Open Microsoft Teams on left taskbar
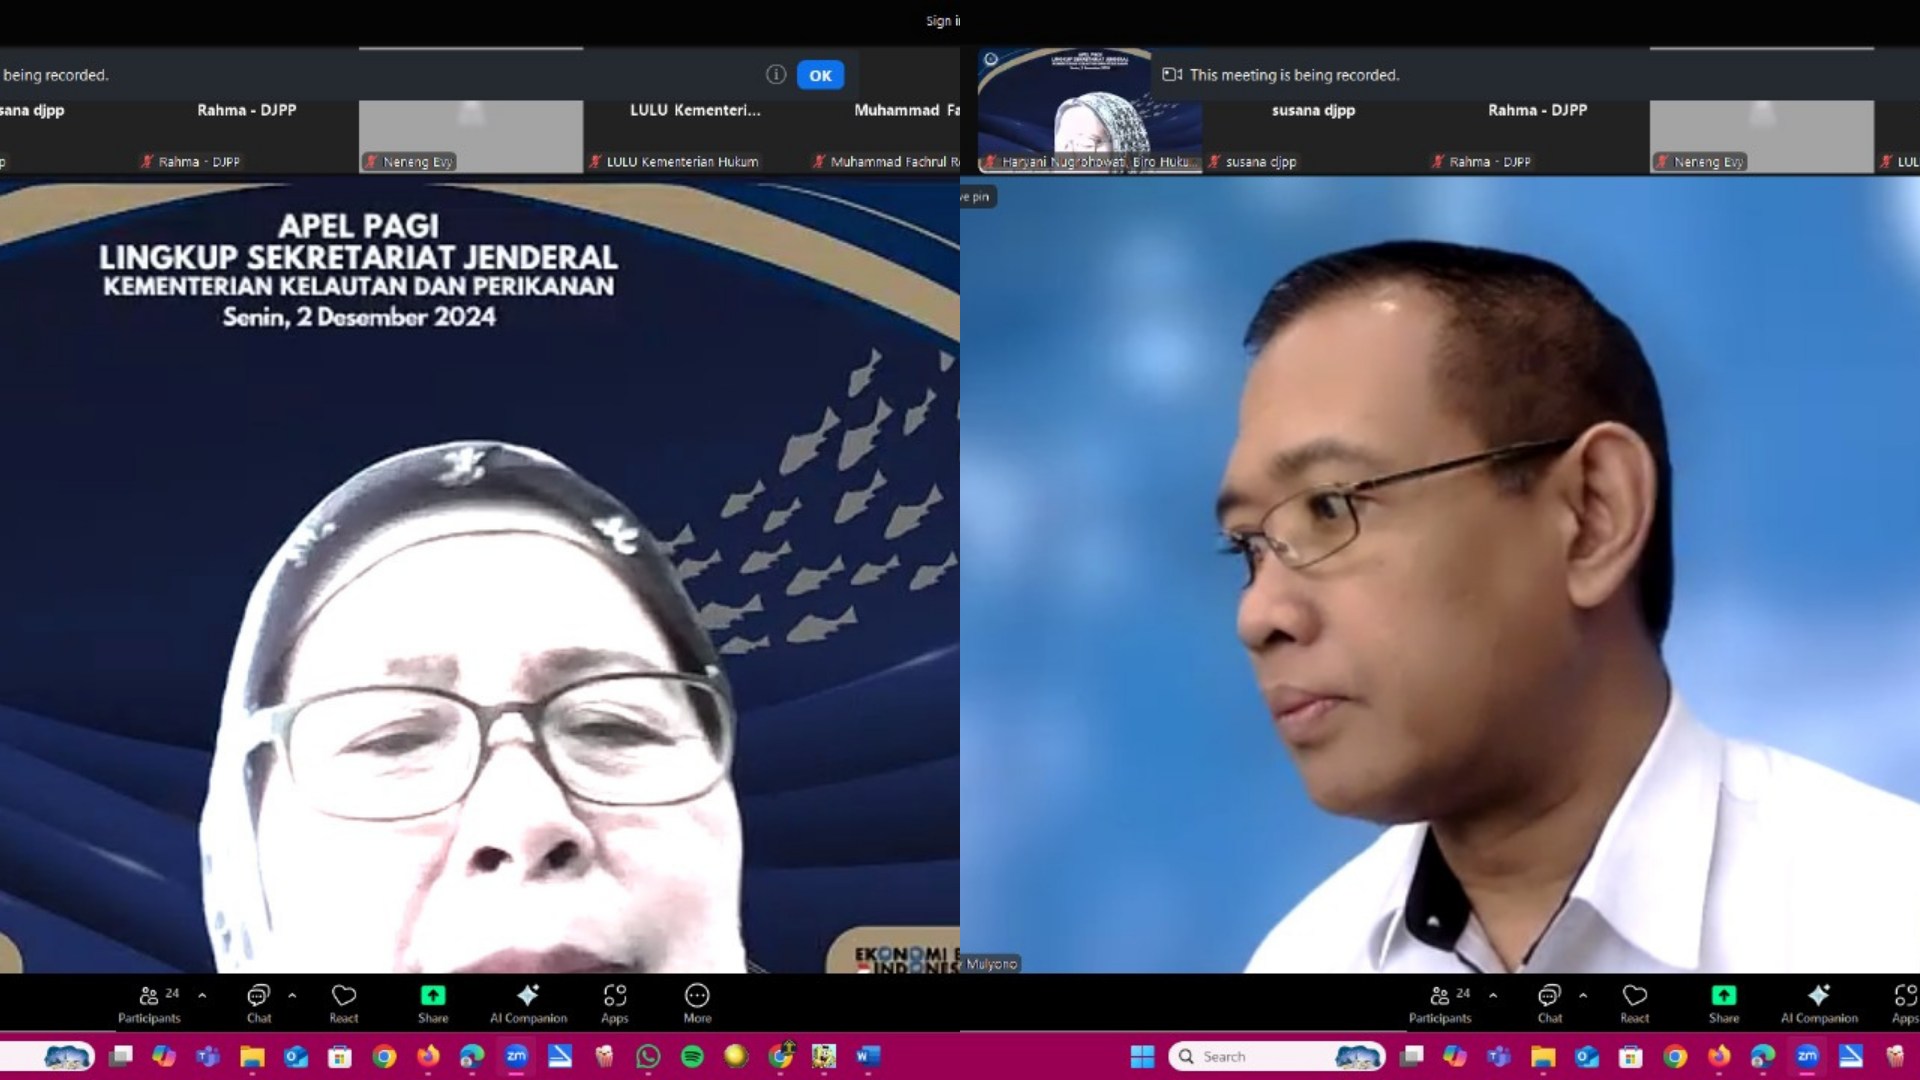Viewport: 1920px width, 1080px height. click(208, 1056)
